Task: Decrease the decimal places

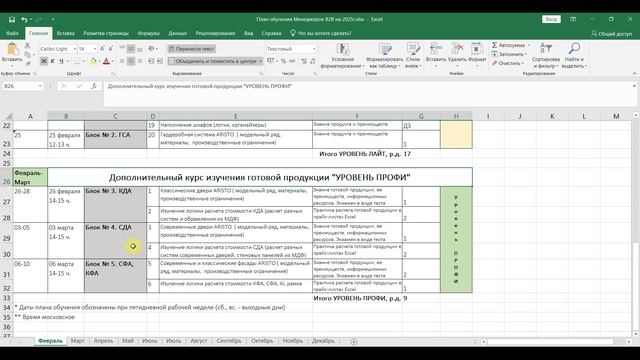Action: [313, 61]
